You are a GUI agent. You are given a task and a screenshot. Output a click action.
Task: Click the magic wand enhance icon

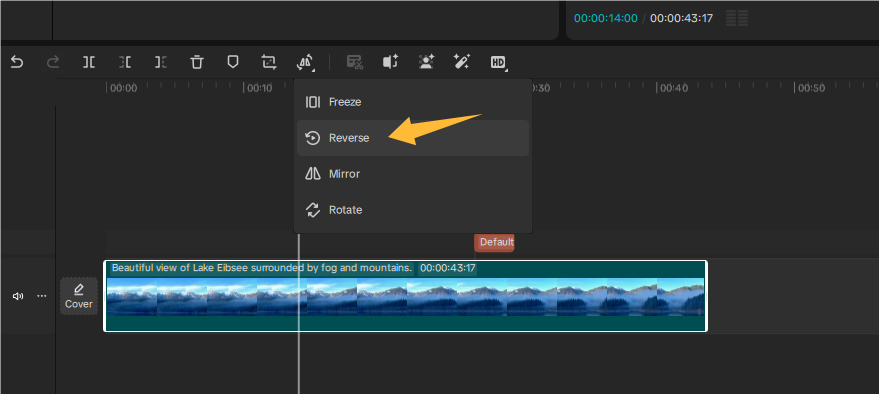click(x=462, y=62)
